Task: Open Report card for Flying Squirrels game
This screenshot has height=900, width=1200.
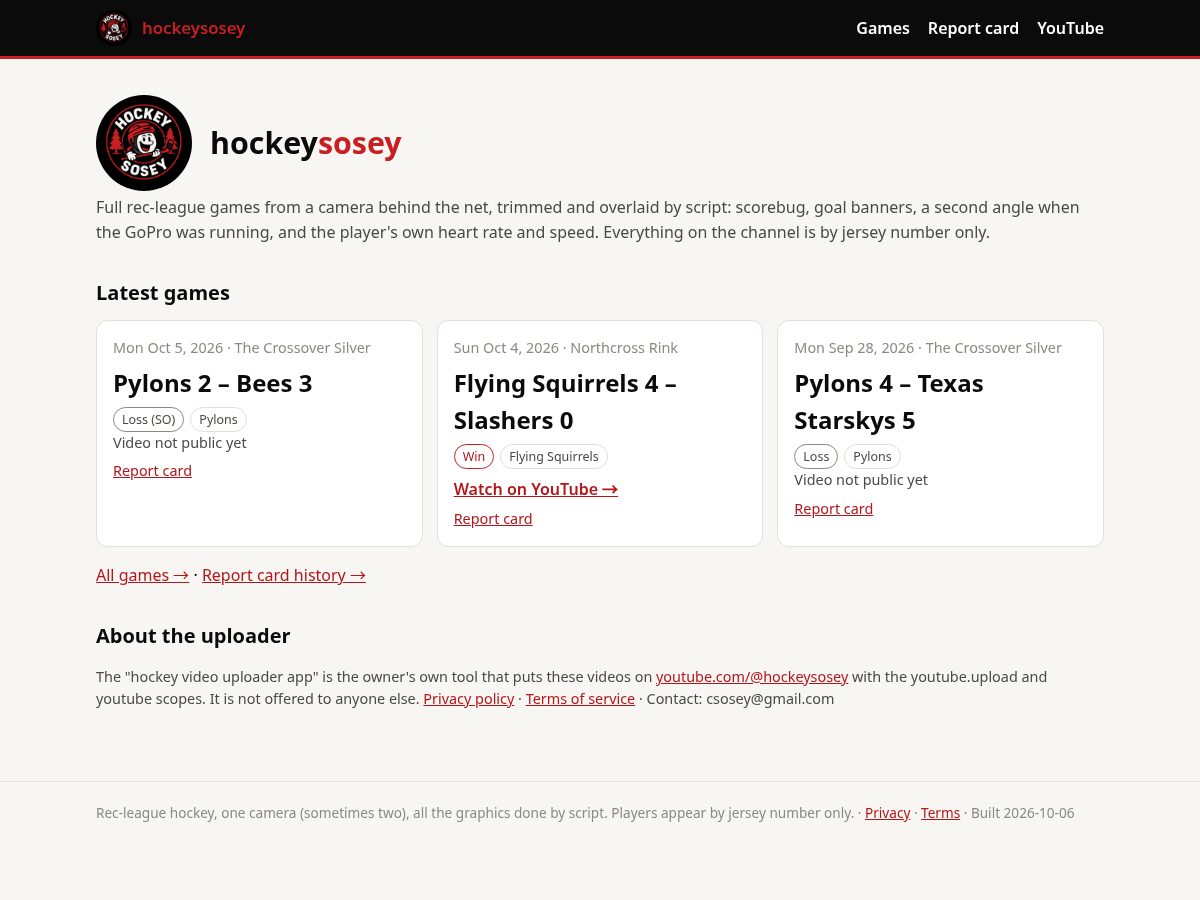Action: tap(493, 519)
